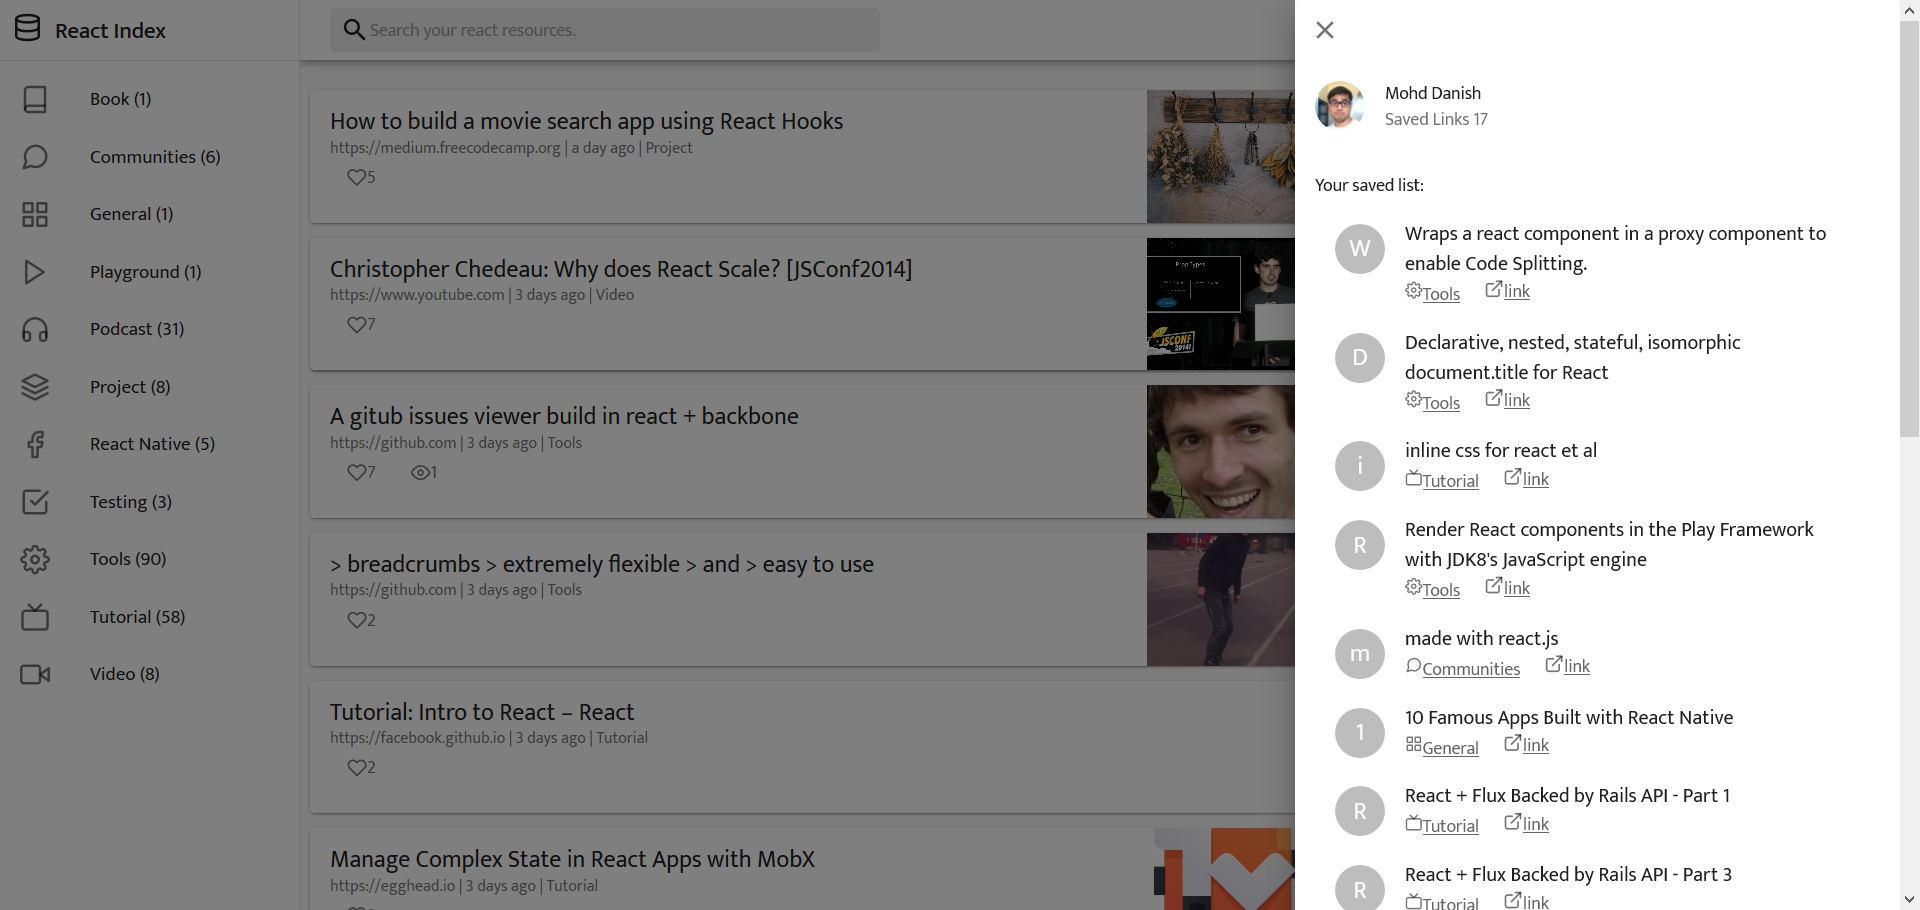Click the Testing checkmark-square icon
This screenshot has height=910, width=1920.
pos(35,502)
